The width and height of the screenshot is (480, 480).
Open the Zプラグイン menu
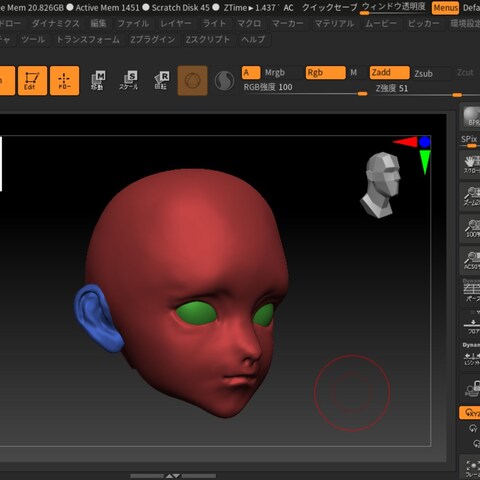click(x=153, y=40)
